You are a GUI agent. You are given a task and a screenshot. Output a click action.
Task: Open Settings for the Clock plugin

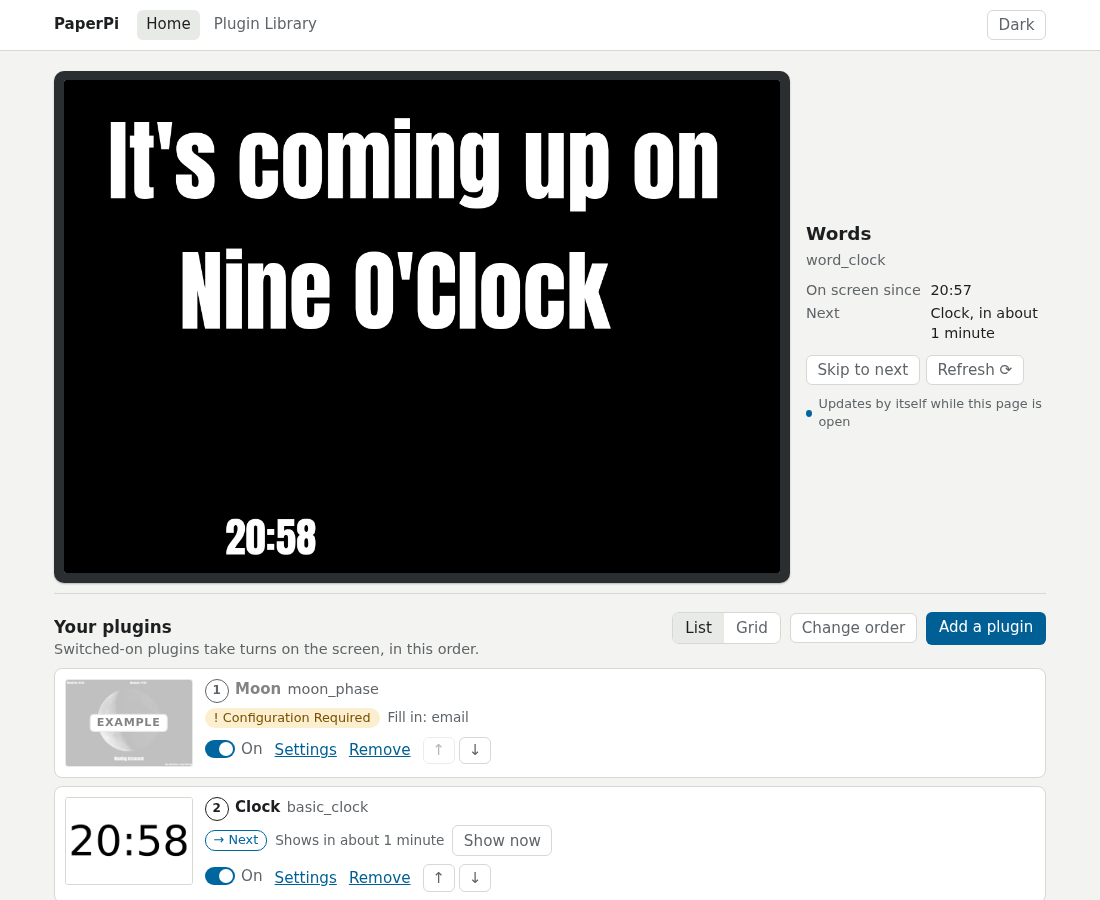[x=305, y=877]
